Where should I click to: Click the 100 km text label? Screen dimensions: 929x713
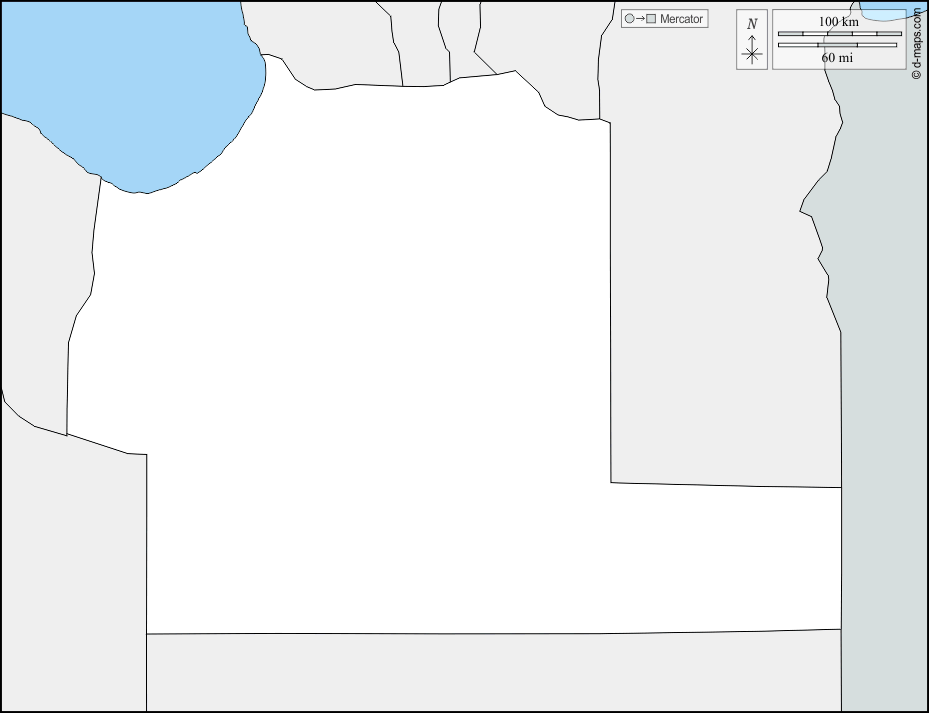(x=838, y=22)
